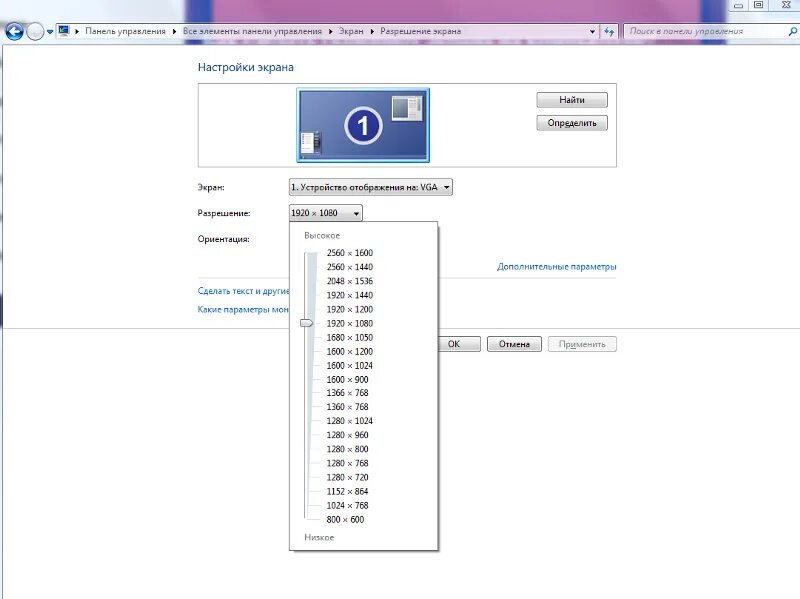Select monitor 1 thumbnail
This screenshot has width=800, height=599.
click(363, 125)
